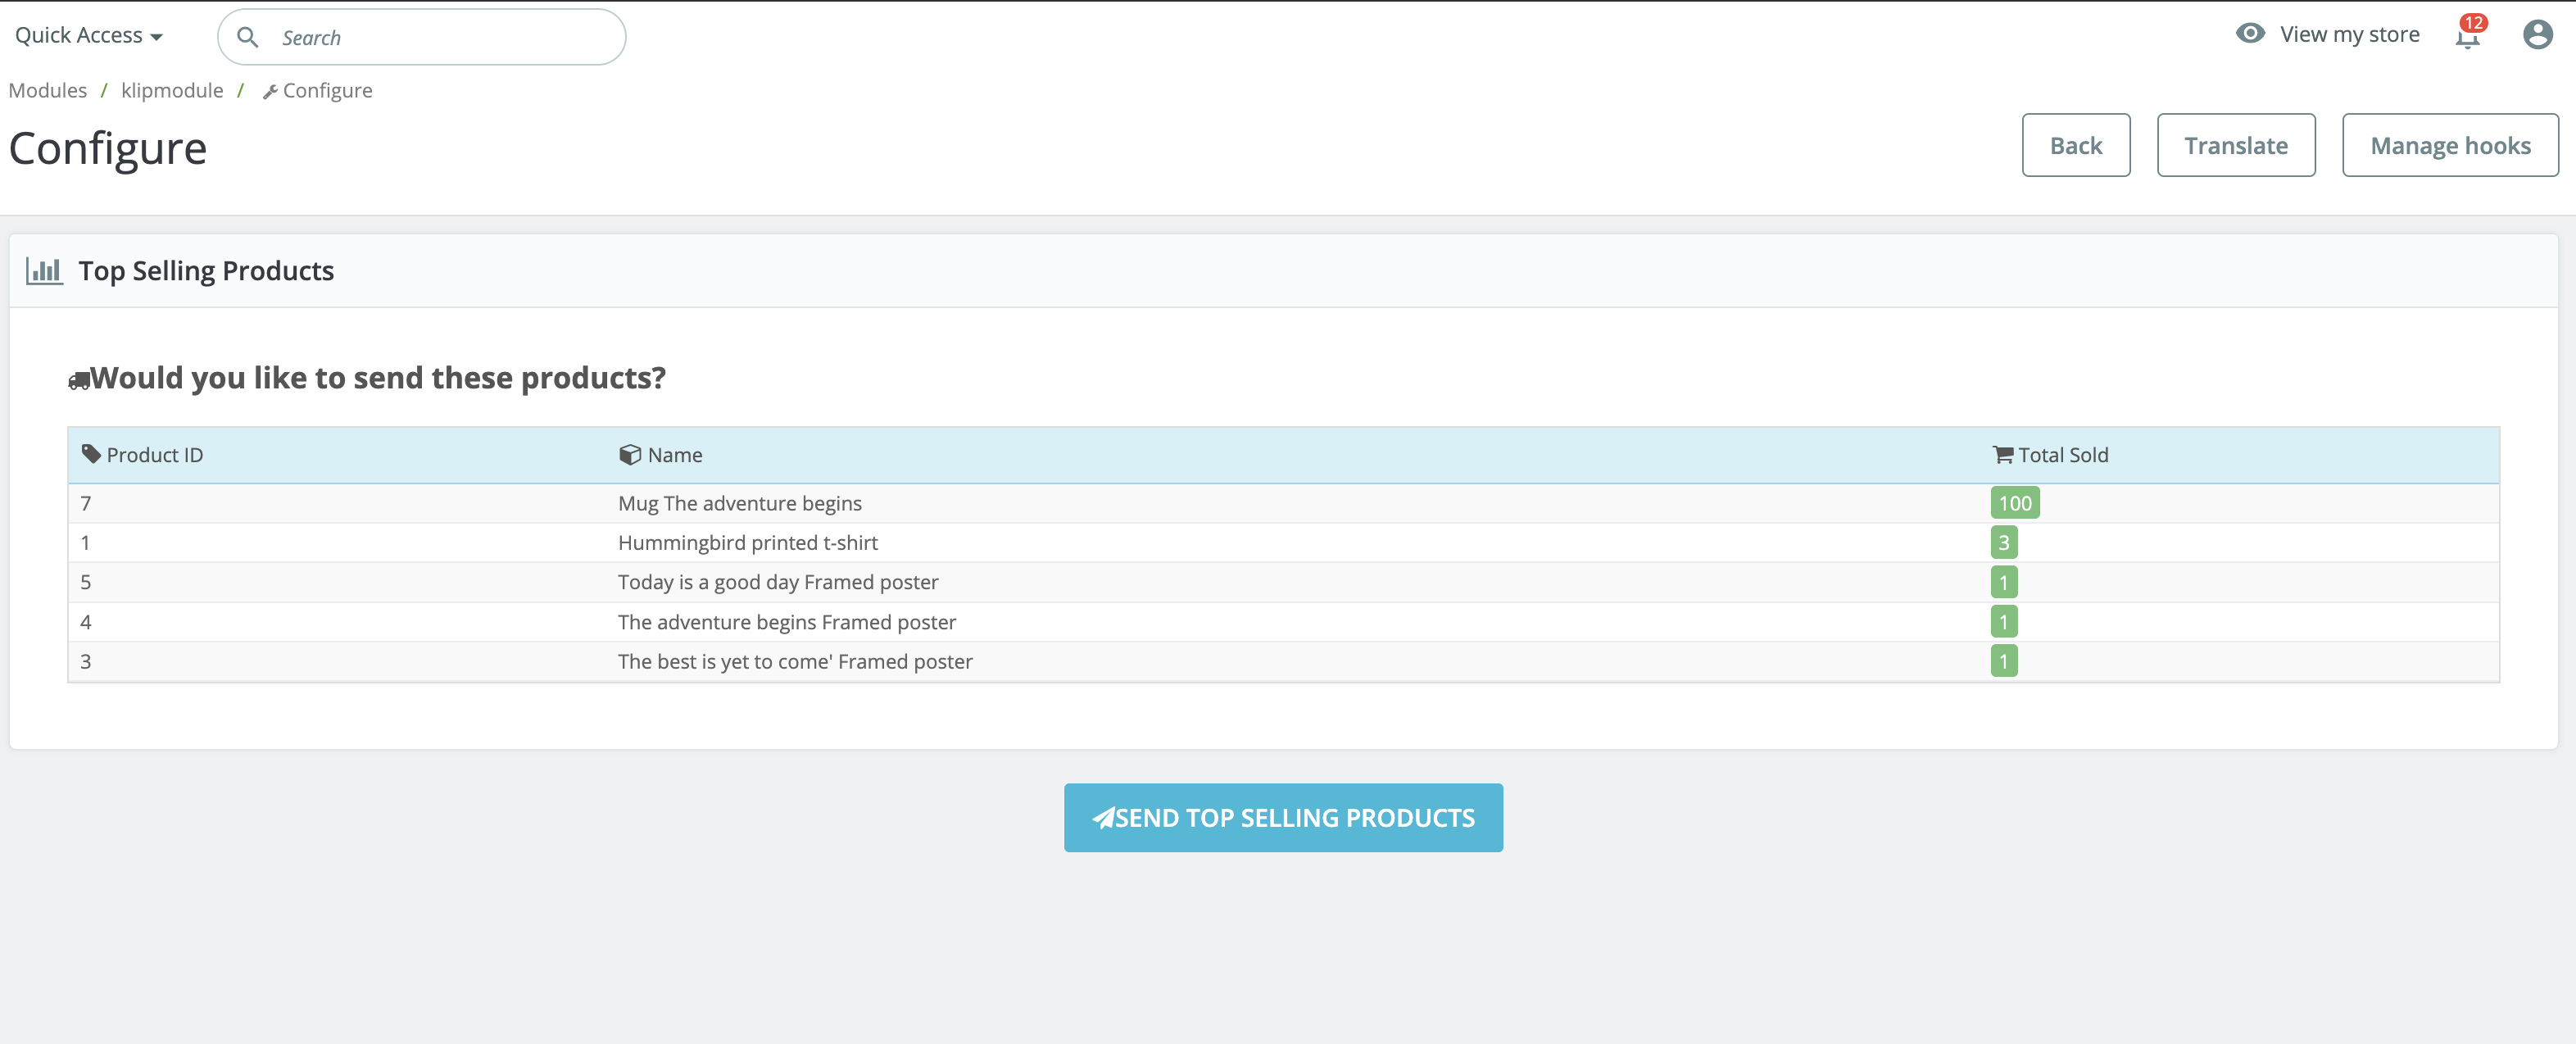
Task: Open Manage hooks
Action: point(2449,146)
